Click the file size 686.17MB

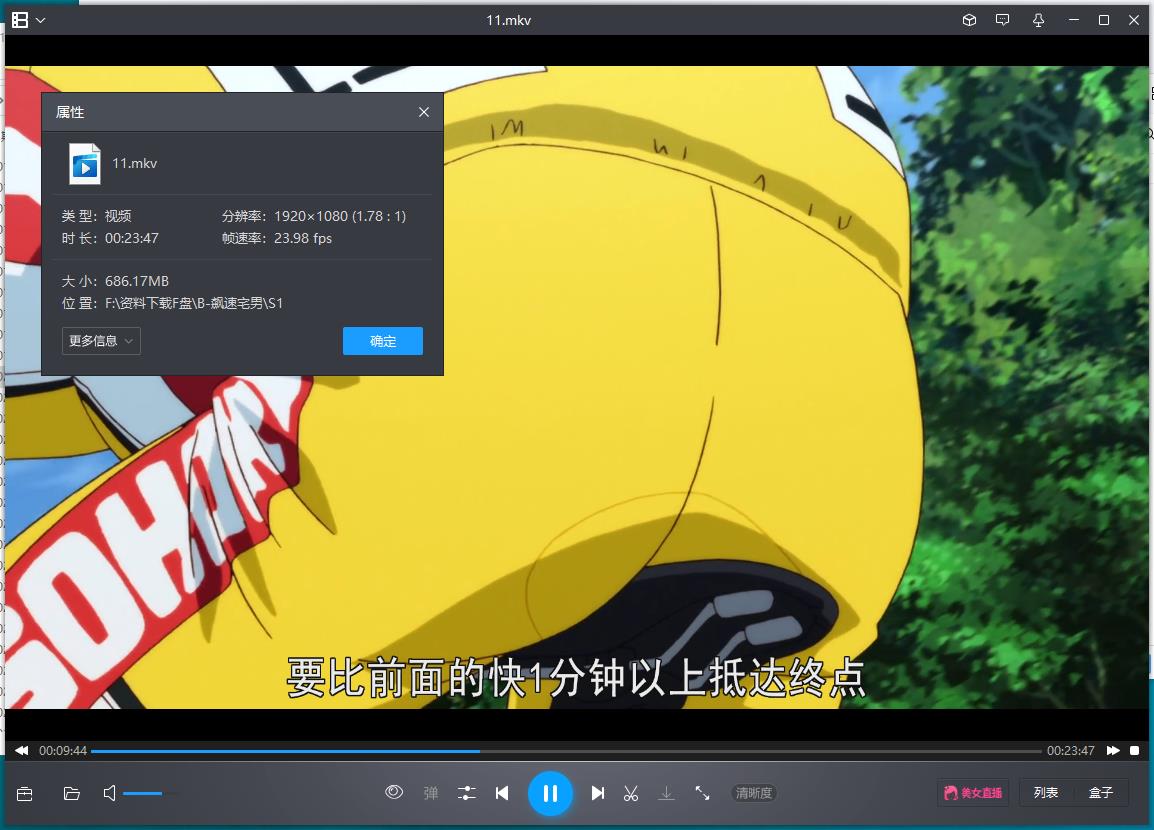click(137, 281)
